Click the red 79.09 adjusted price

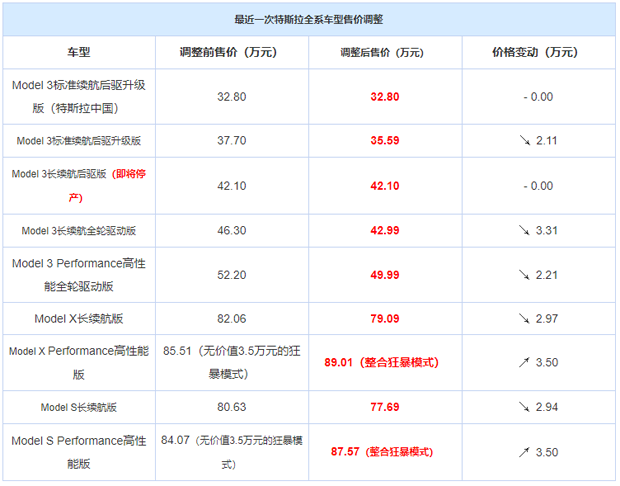click(x=385, y=318)
